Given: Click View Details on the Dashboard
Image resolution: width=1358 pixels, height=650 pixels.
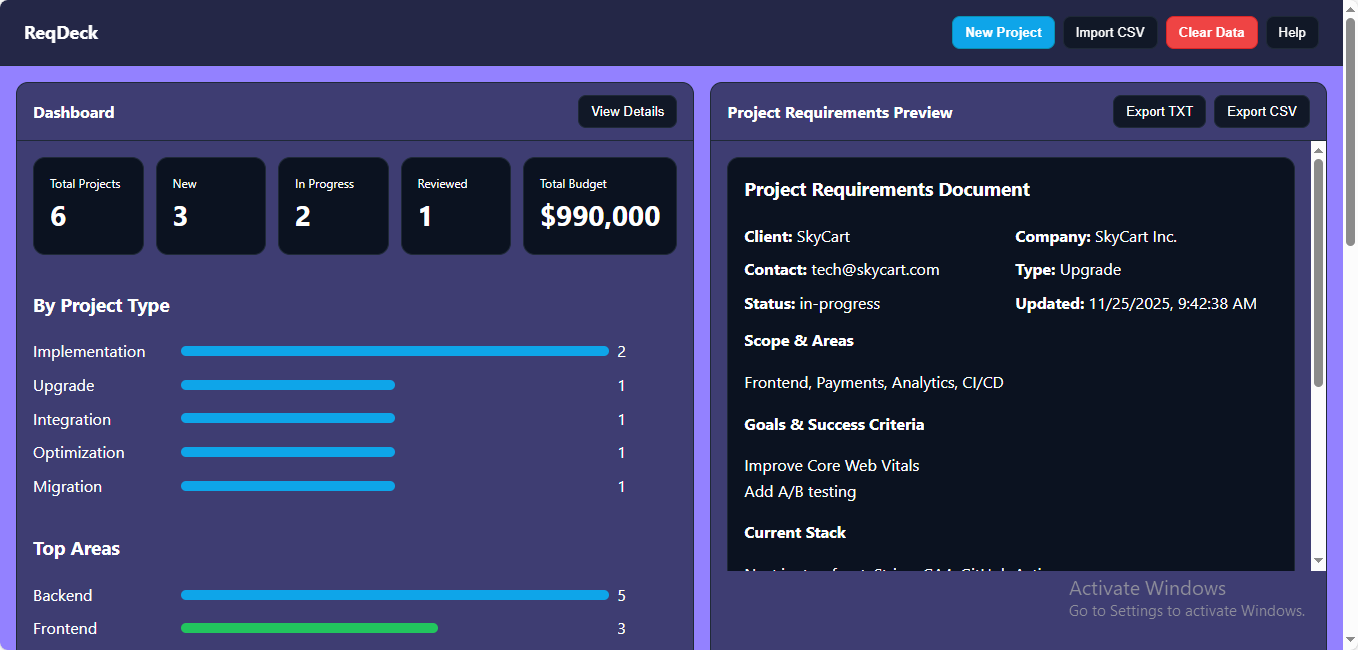Looking at the screenshot, I should tap(627, 111).
